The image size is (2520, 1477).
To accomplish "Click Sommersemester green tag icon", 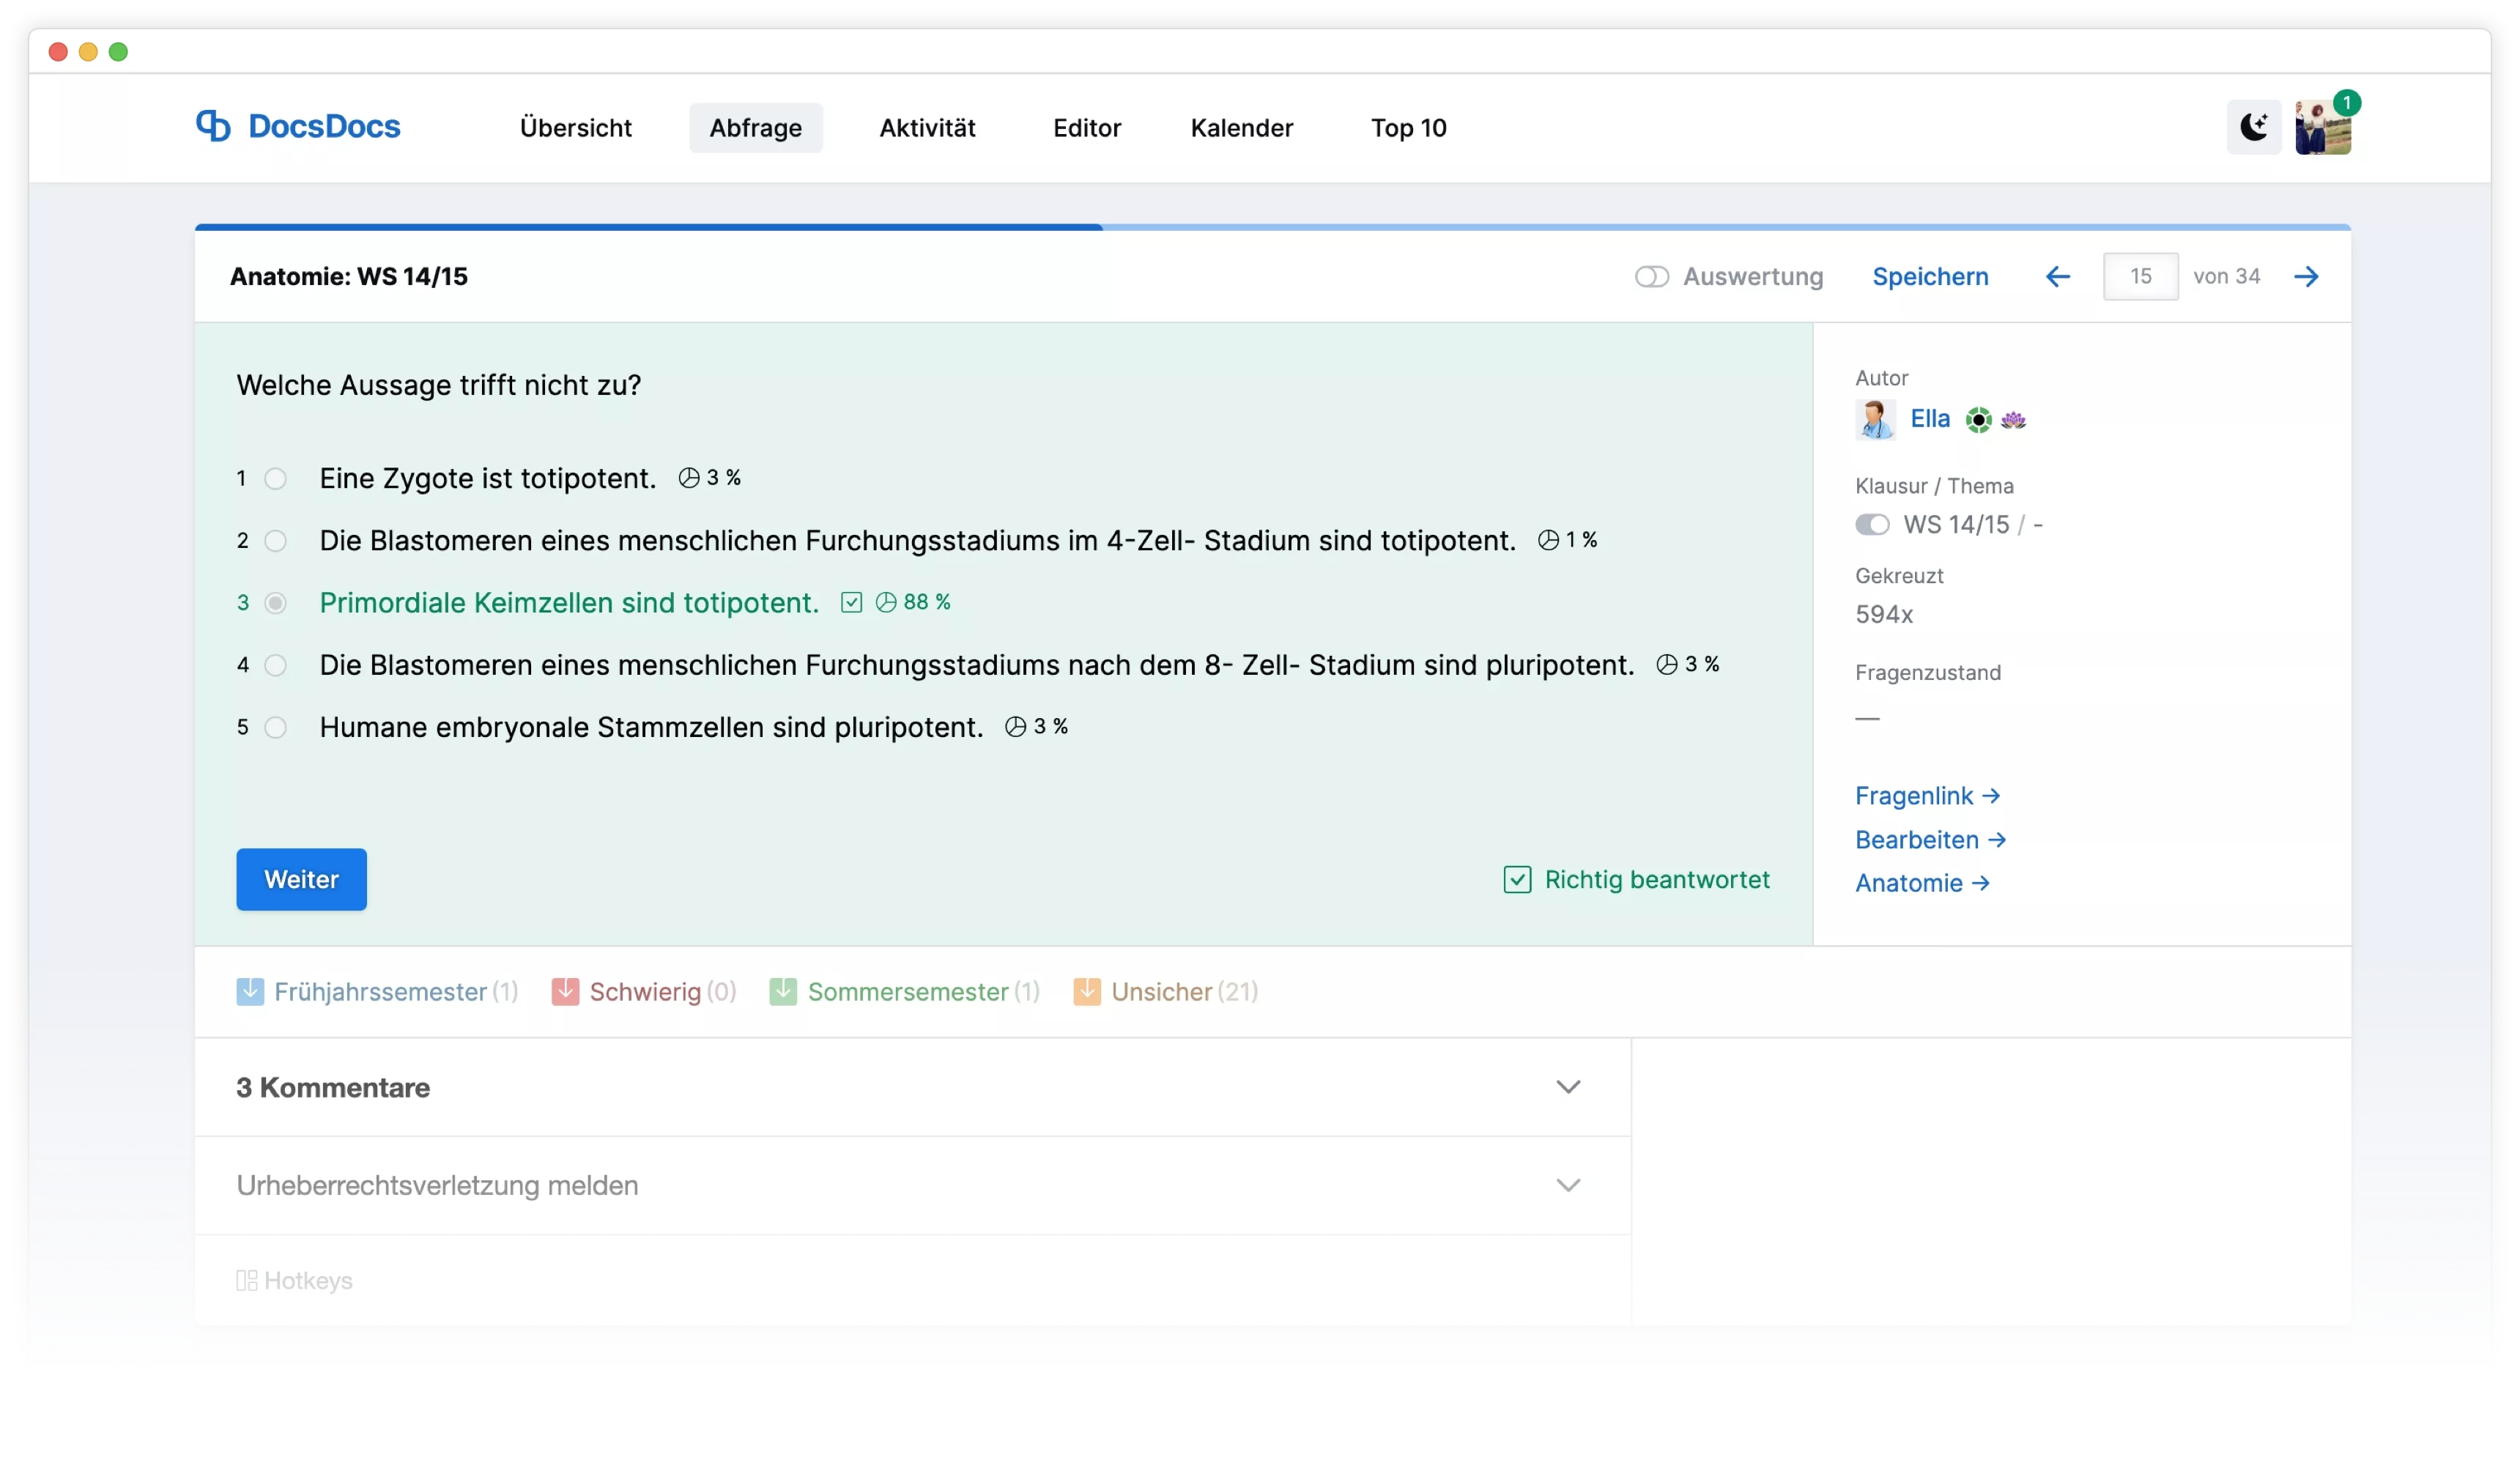I will 783,991.
